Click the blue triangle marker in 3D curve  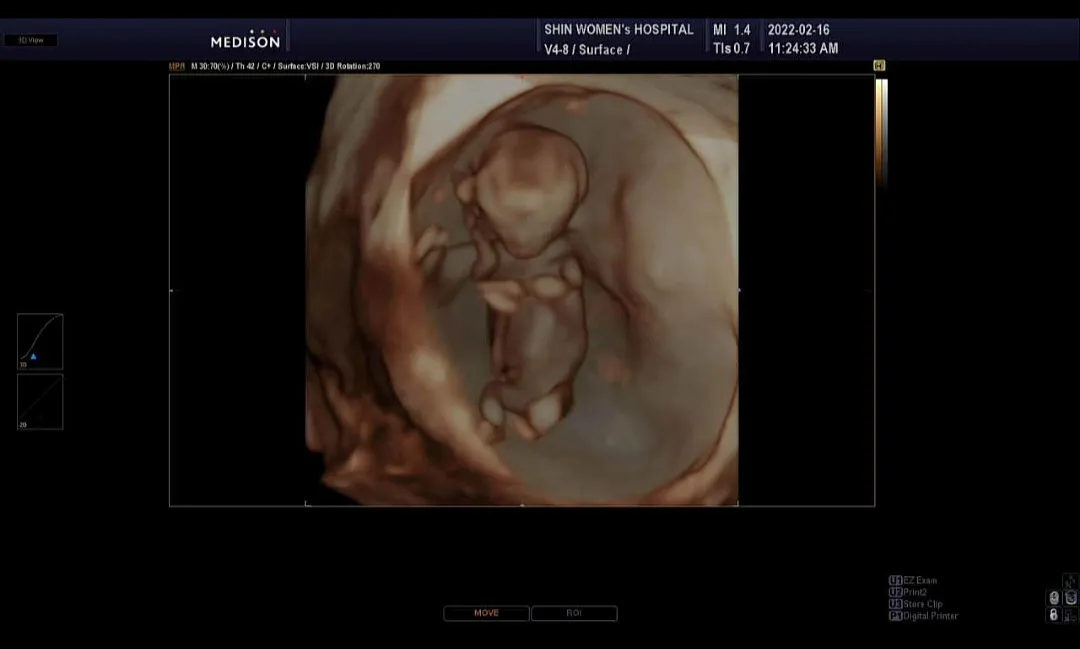33,356
